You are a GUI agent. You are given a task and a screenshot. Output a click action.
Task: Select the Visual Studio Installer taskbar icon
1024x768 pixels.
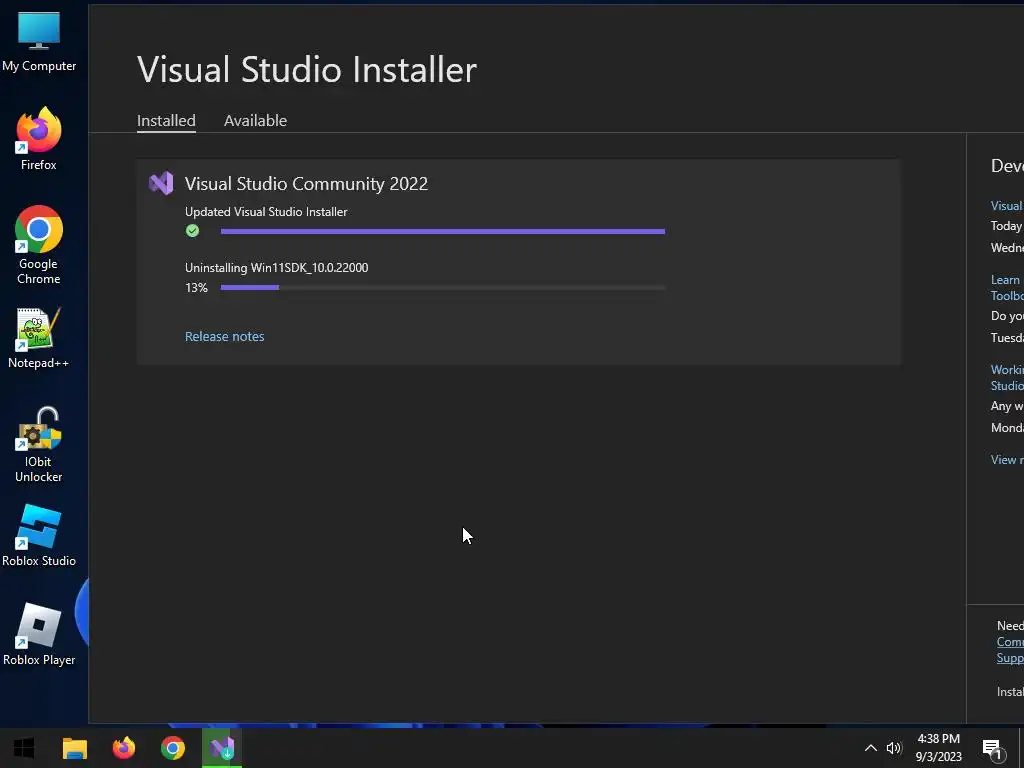tap(222, 748)
